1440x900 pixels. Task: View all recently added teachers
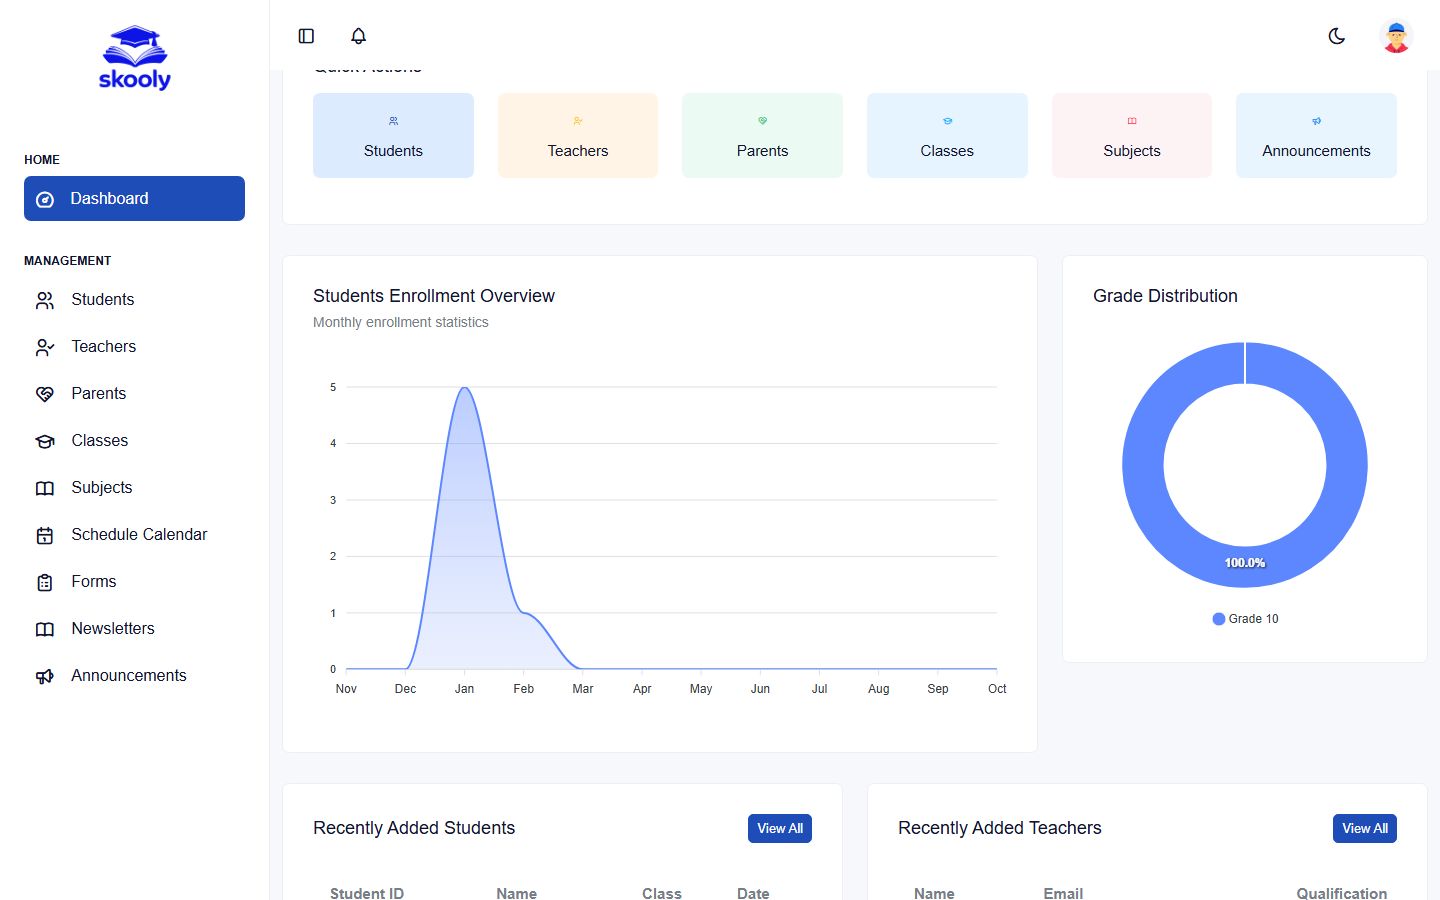tap(1365, 828)
